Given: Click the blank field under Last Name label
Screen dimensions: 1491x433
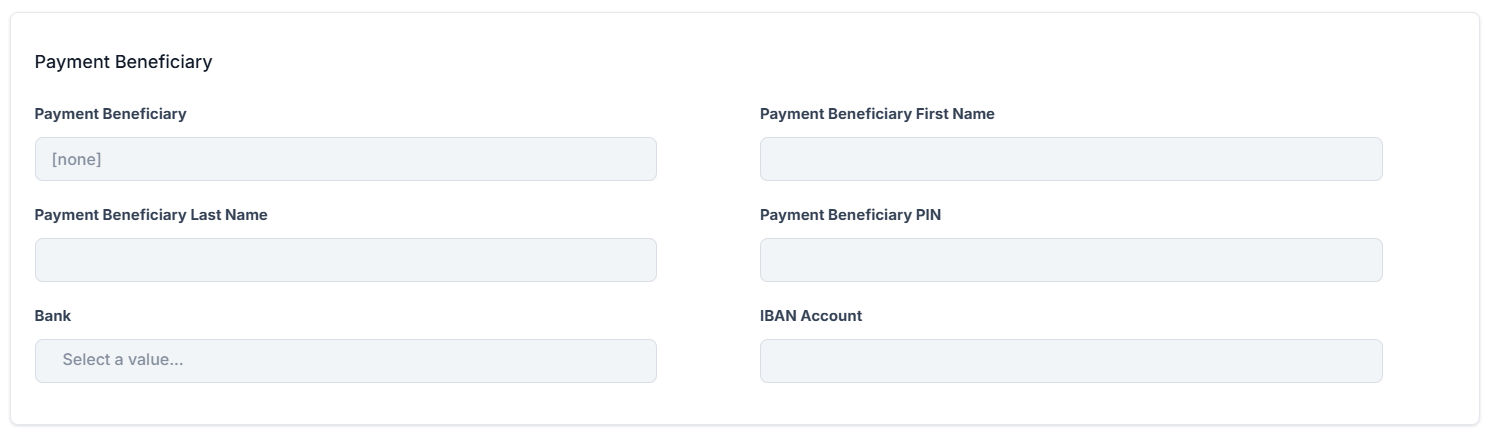Looking at the screenshot, I should coord(345,260).
